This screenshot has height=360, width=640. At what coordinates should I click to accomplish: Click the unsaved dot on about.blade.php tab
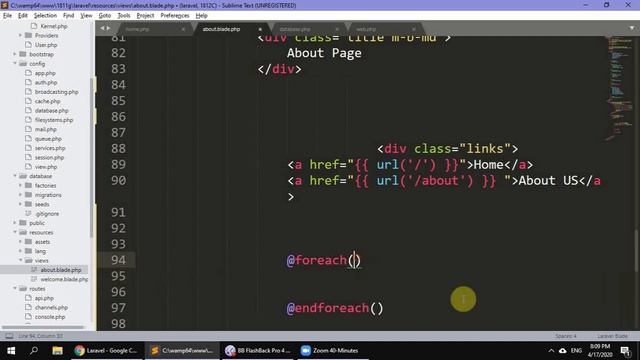(260, 29)
